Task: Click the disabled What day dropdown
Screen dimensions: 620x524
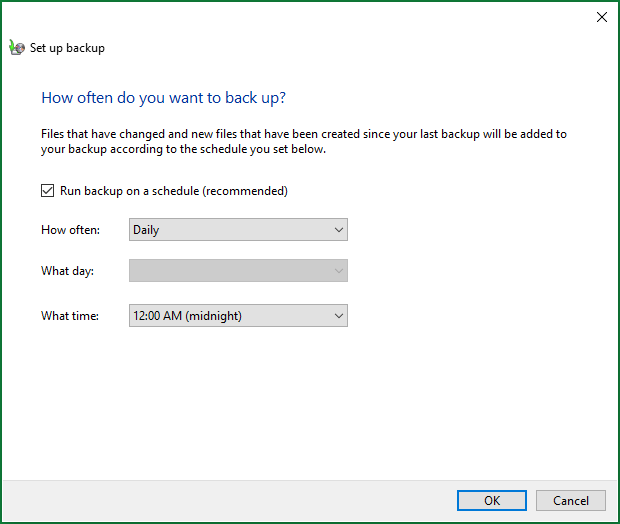Action: (x=238, y=271)
